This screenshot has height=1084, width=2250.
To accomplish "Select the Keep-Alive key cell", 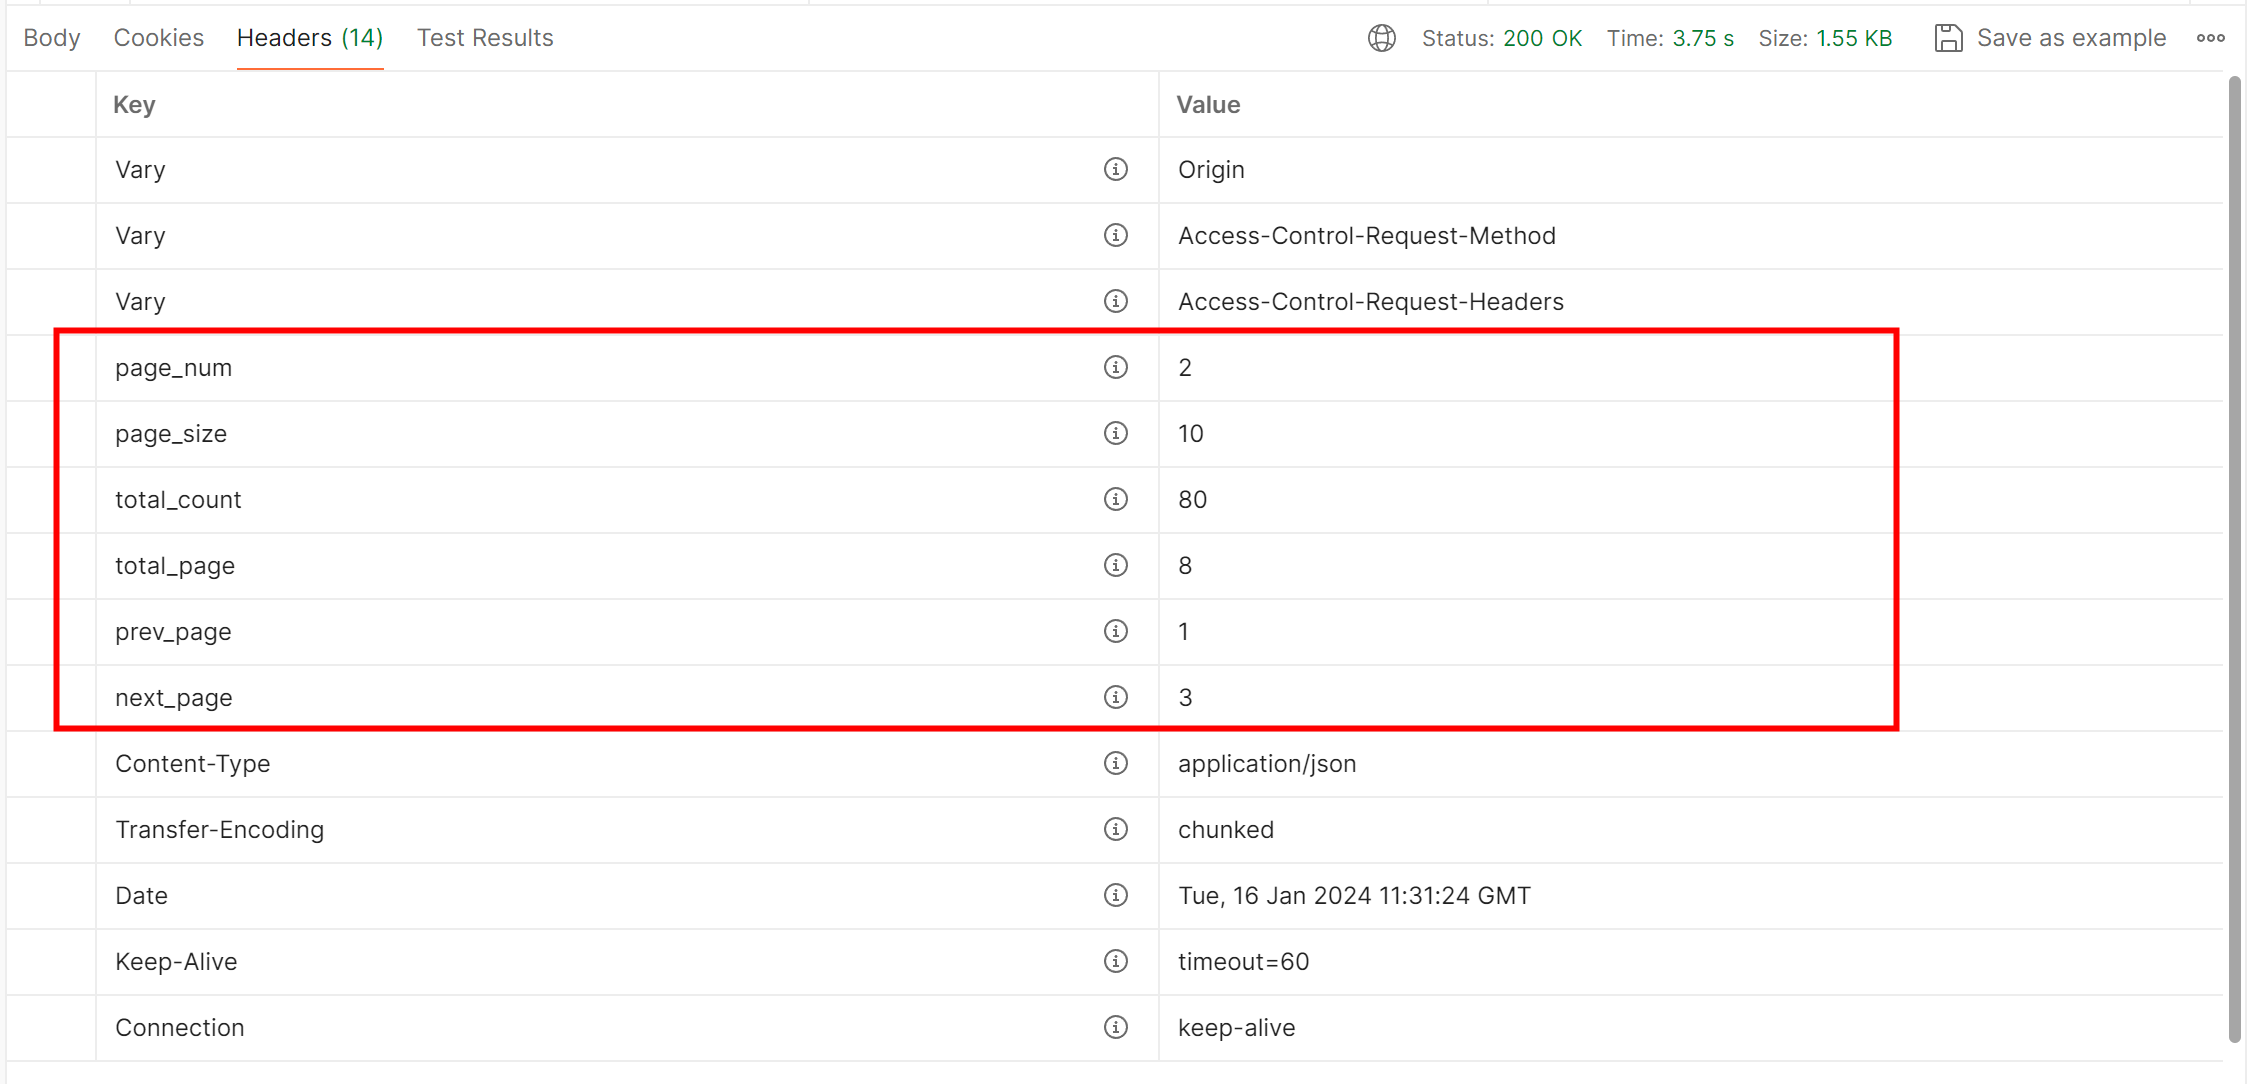I will click(x=627, y=962).
